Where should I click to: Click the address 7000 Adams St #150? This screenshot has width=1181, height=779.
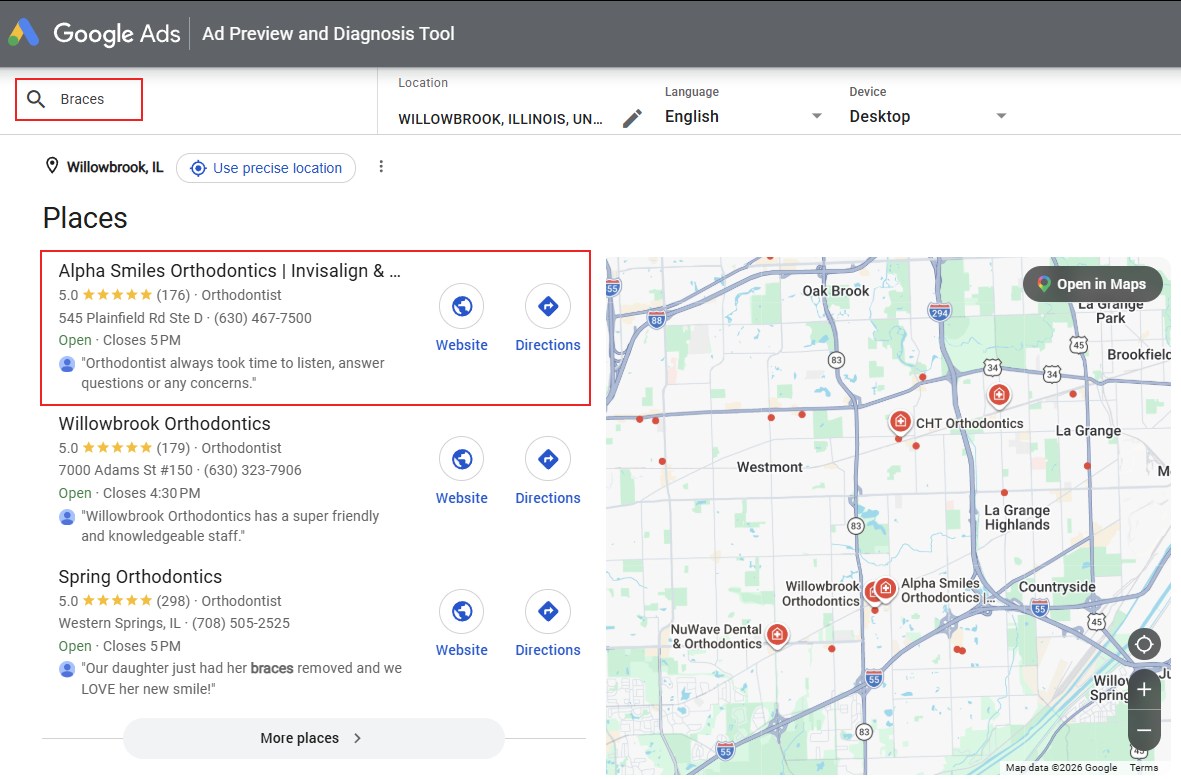point(126,470)
